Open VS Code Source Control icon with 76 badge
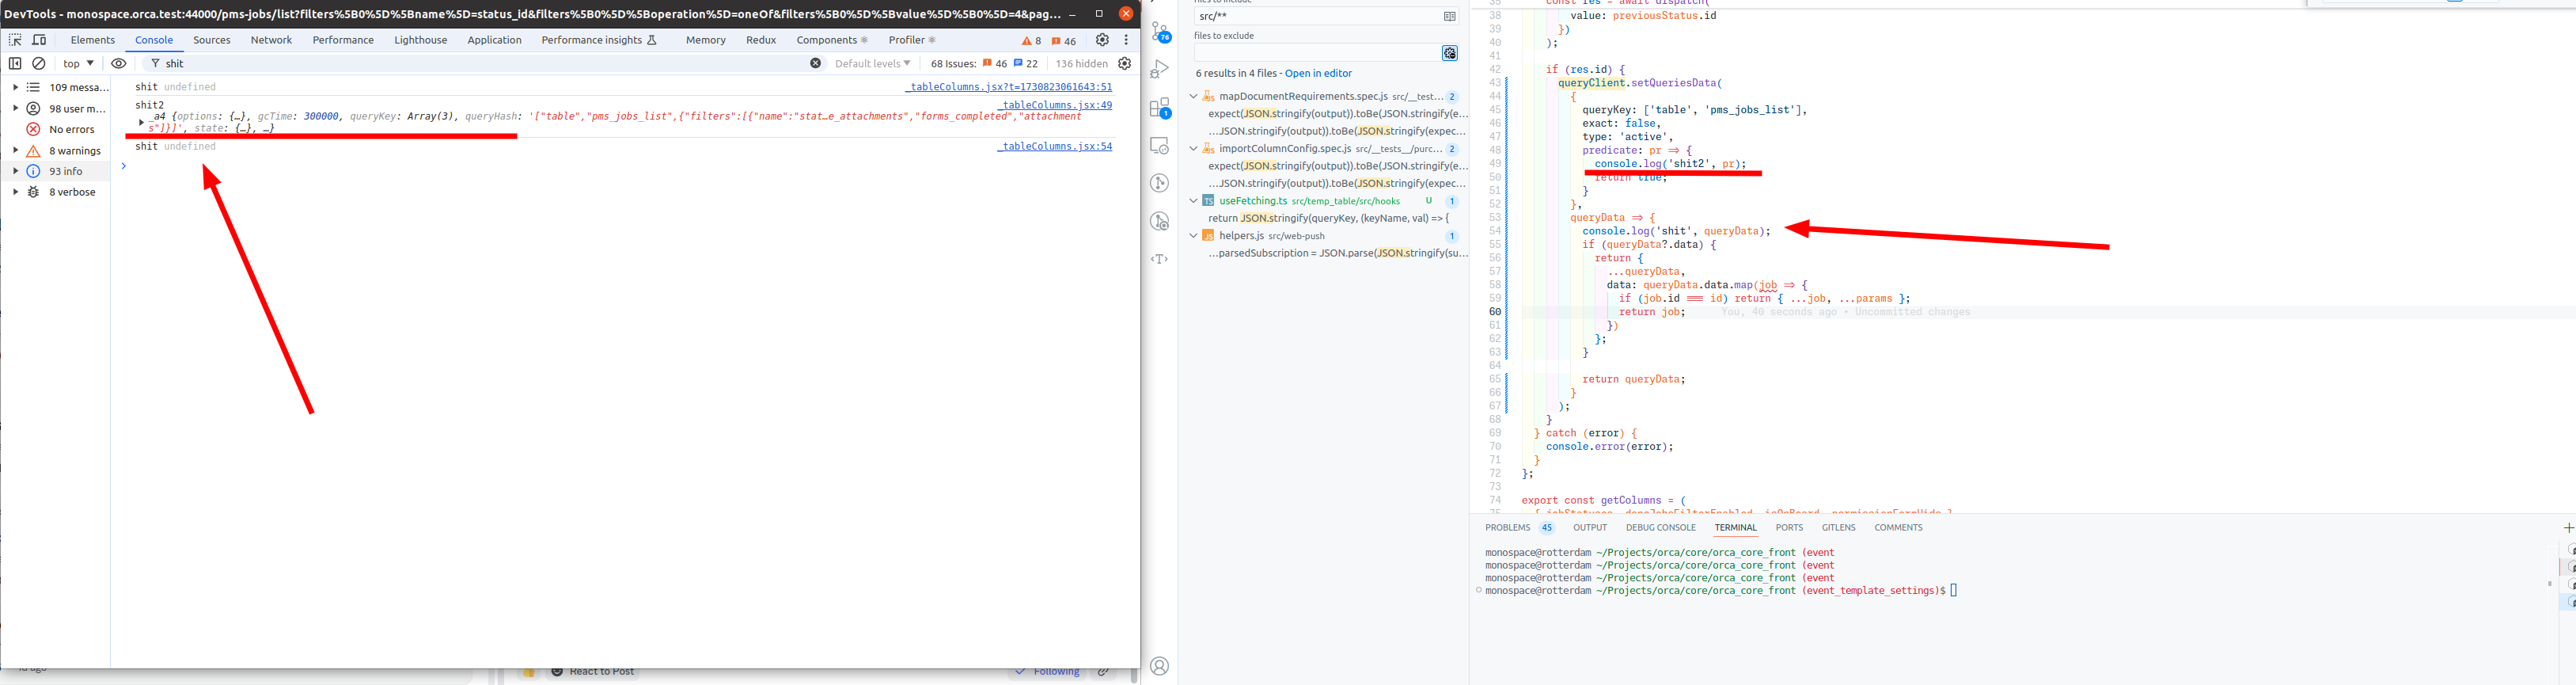The image size is (2576, 685). coord(1160,32)
